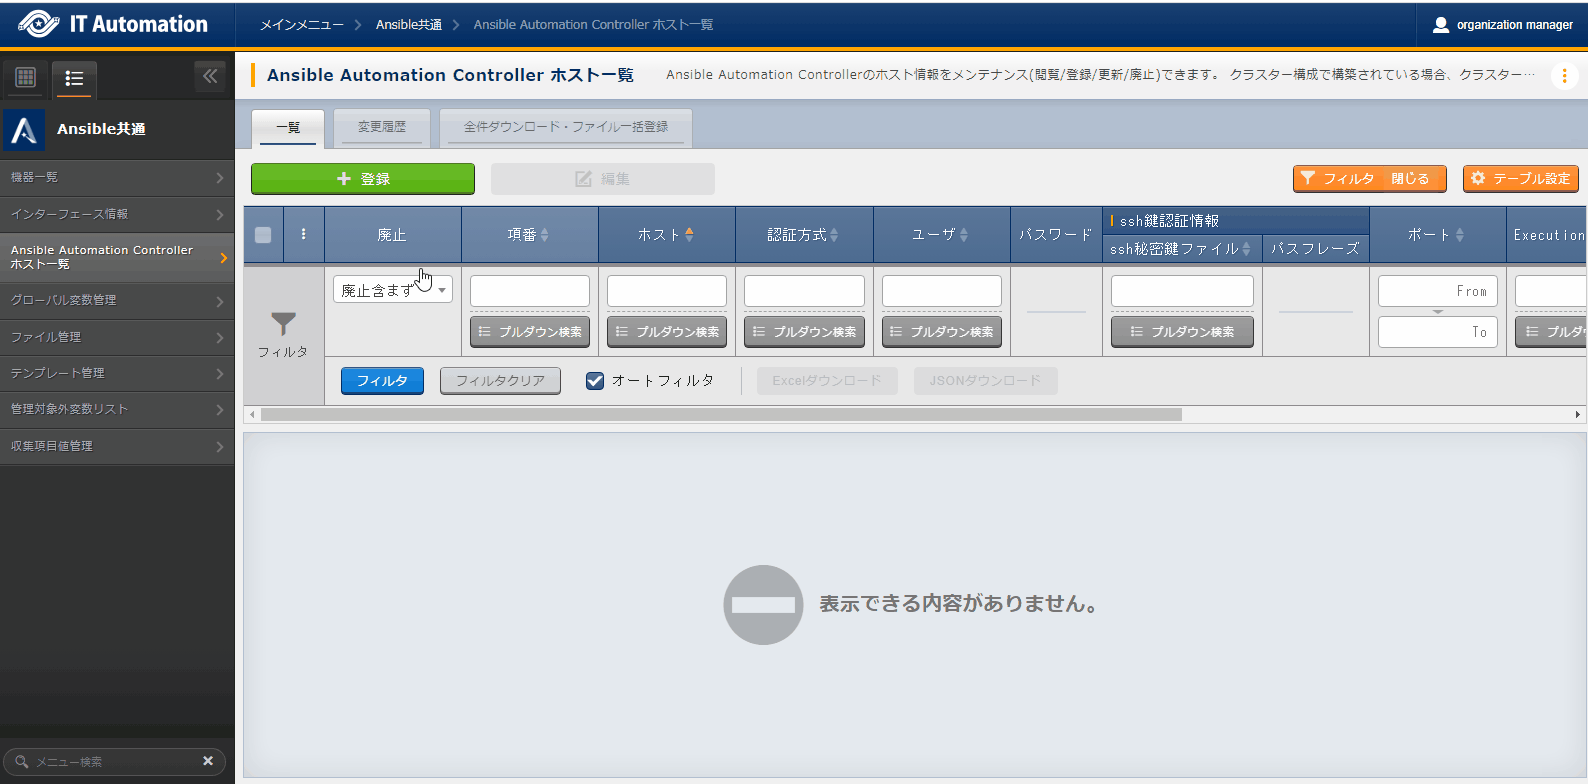
Task: Toggle filter panel with フィルタ 閉じる button
Action: 1369,178
